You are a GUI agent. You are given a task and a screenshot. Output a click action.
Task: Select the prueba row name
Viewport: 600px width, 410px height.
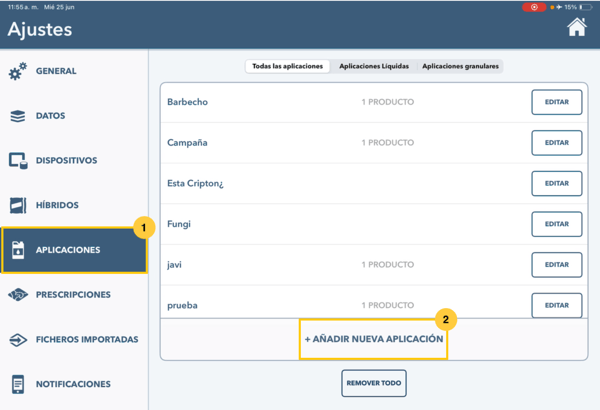(182, 305)
